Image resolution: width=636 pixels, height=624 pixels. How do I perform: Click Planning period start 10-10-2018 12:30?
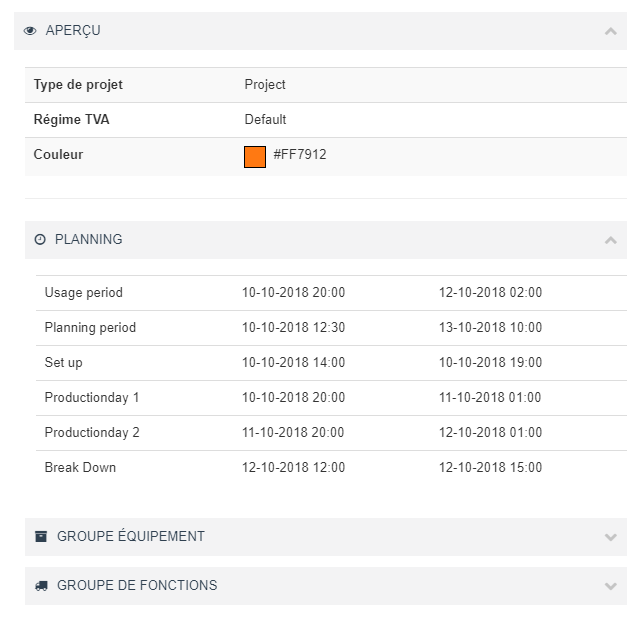[x=293, y=327]
